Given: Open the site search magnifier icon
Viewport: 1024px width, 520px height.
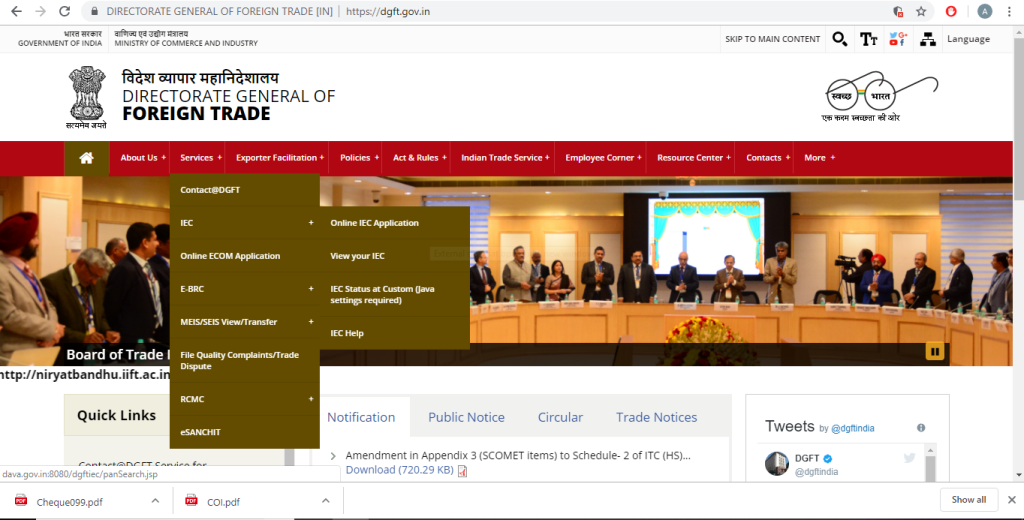Looking at the screenshot, I should 840,39.
